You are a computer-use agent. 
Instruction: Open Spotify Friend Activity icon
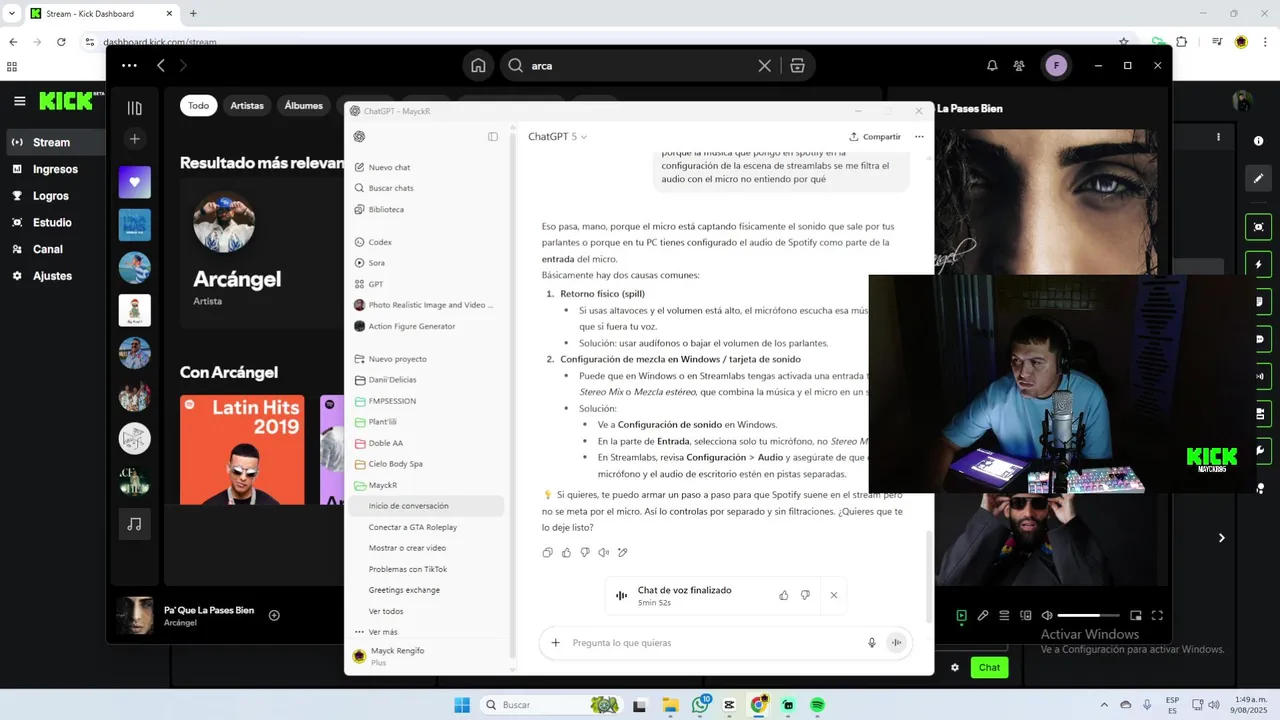pos(1019,65)
